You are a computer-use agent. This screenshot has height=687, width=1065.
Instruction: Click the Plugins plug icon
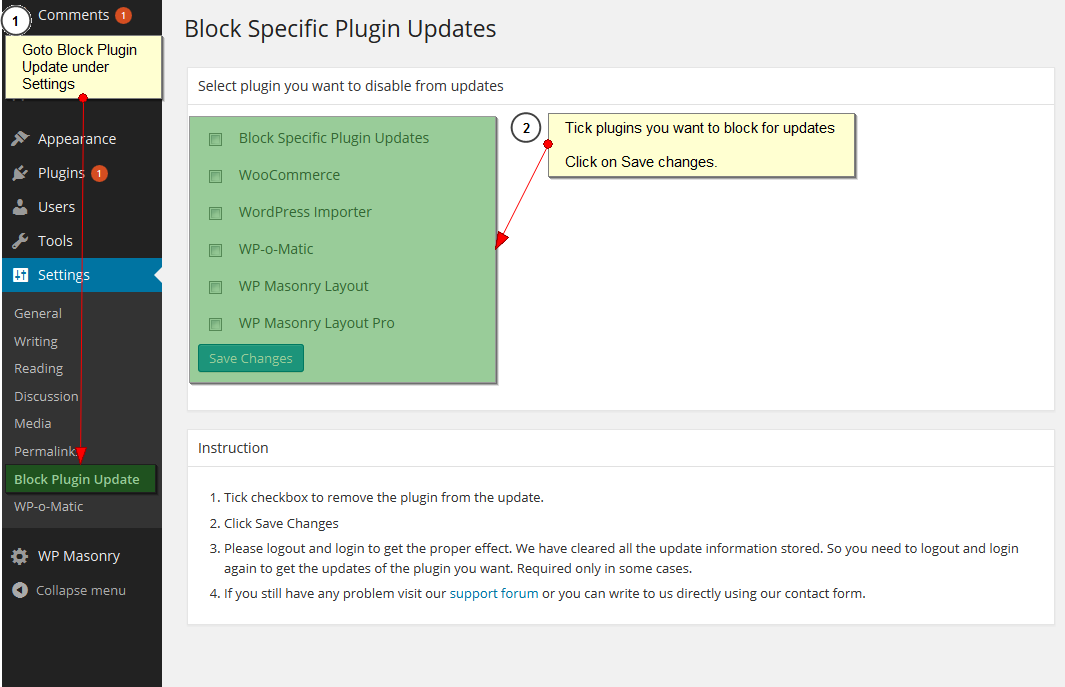click(x=20, y=173)
